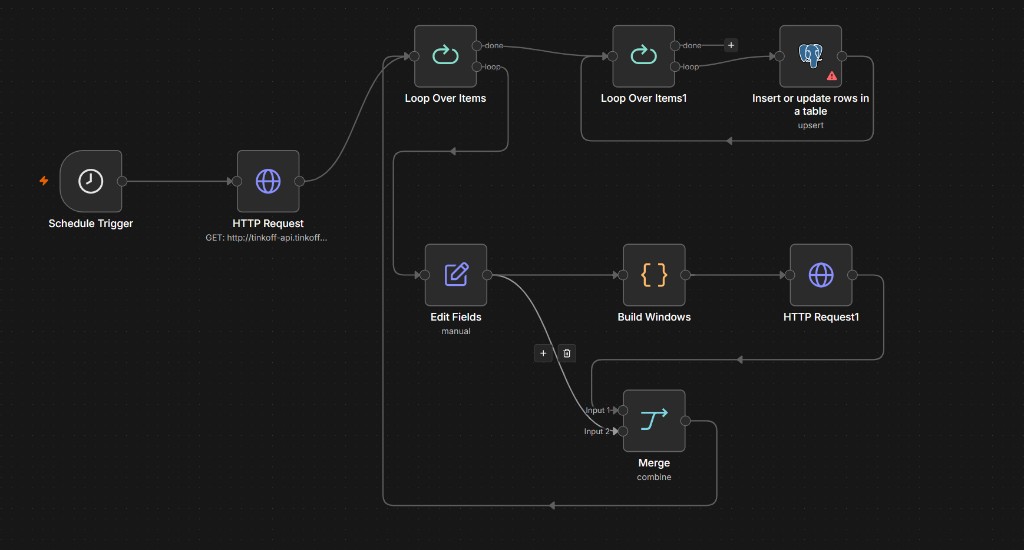
Task: Click the Build Windows output connector
Action: click(685, 275)
